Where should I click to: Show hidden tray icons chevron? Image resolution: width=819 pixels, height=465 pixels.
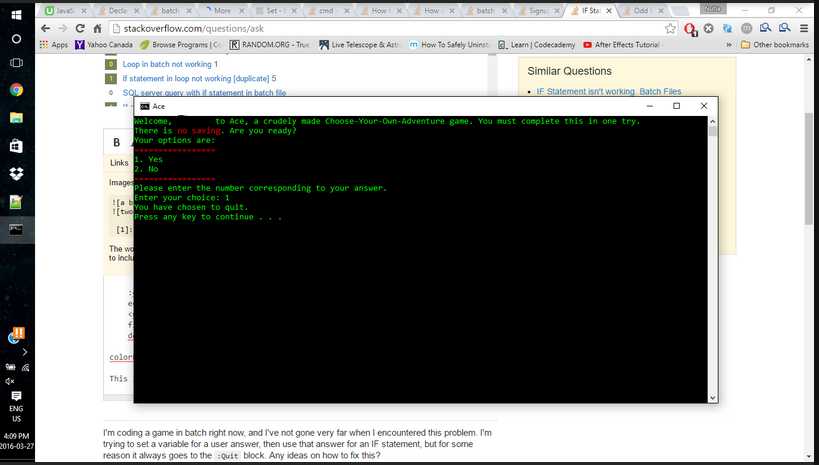25,352
